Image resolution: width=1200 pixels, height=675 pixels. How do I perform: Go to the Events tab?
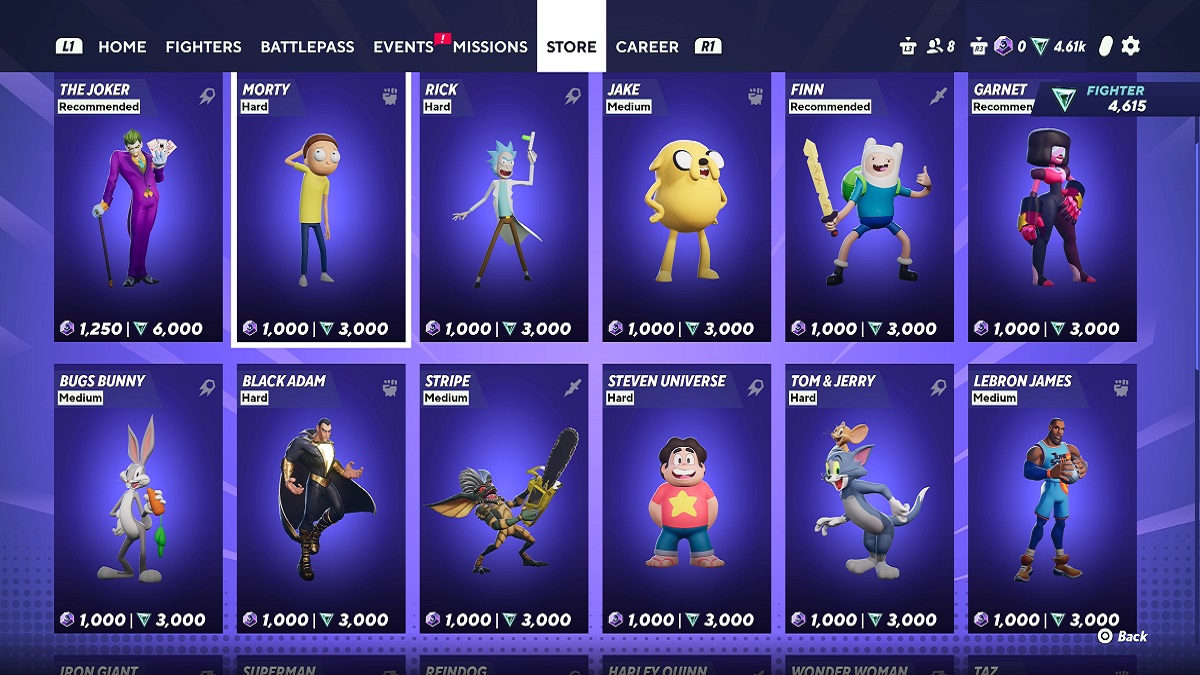(403, 46)
